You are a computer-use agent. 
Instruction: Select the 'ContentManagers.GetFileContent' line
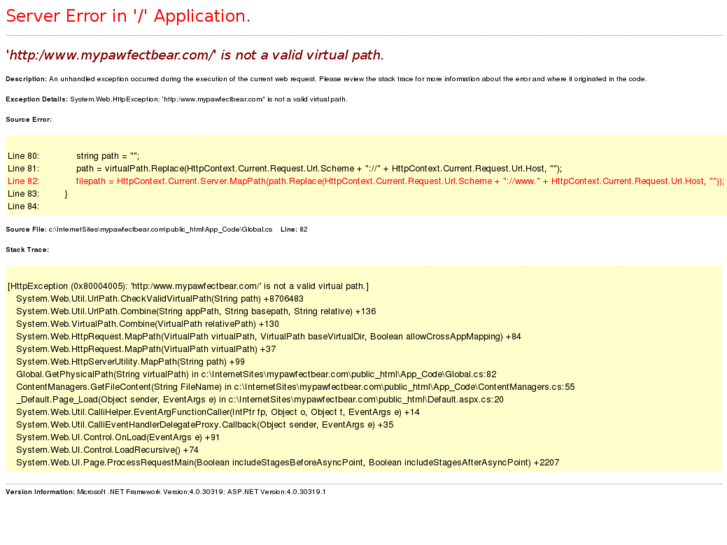click(295, 386)
